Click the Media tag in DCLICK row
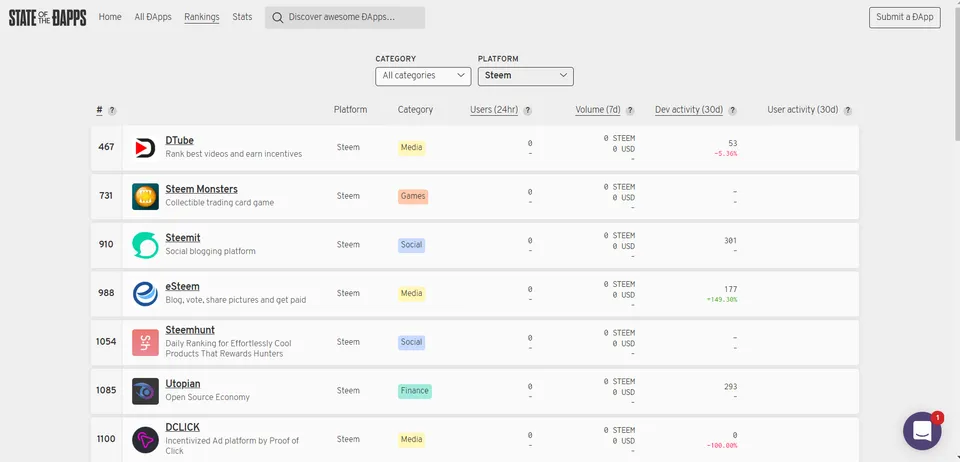Screen dimensions: 960x462 tap(411, 439)
